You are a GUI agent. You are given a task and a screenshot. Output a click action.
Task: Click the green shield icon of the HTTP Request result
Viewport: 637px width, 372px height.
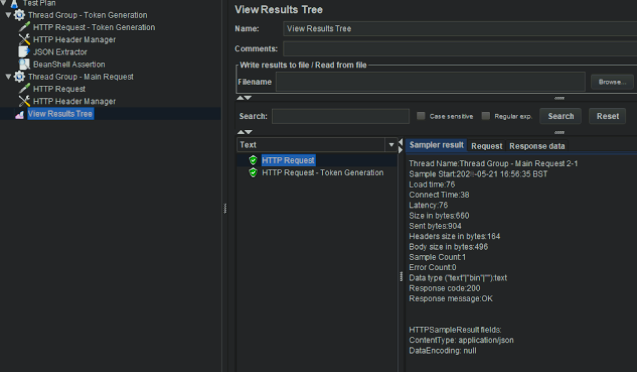[x=253, y=160]
